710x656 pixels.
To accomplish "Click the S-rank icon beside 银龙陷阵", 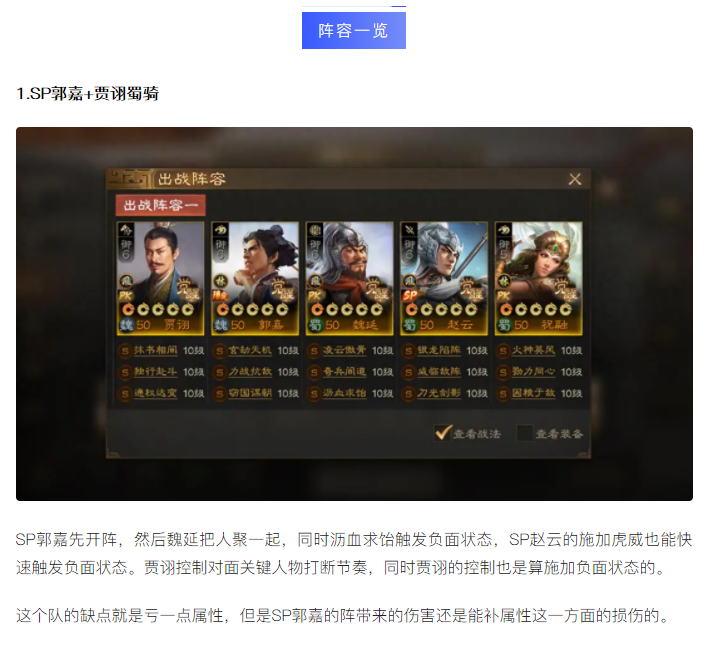I will click(408, 351).
